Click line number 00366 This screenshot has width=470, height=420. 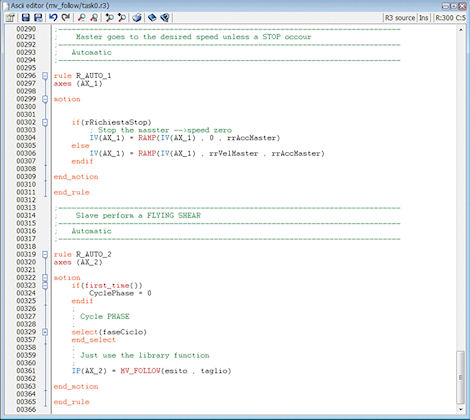(26, 410)
